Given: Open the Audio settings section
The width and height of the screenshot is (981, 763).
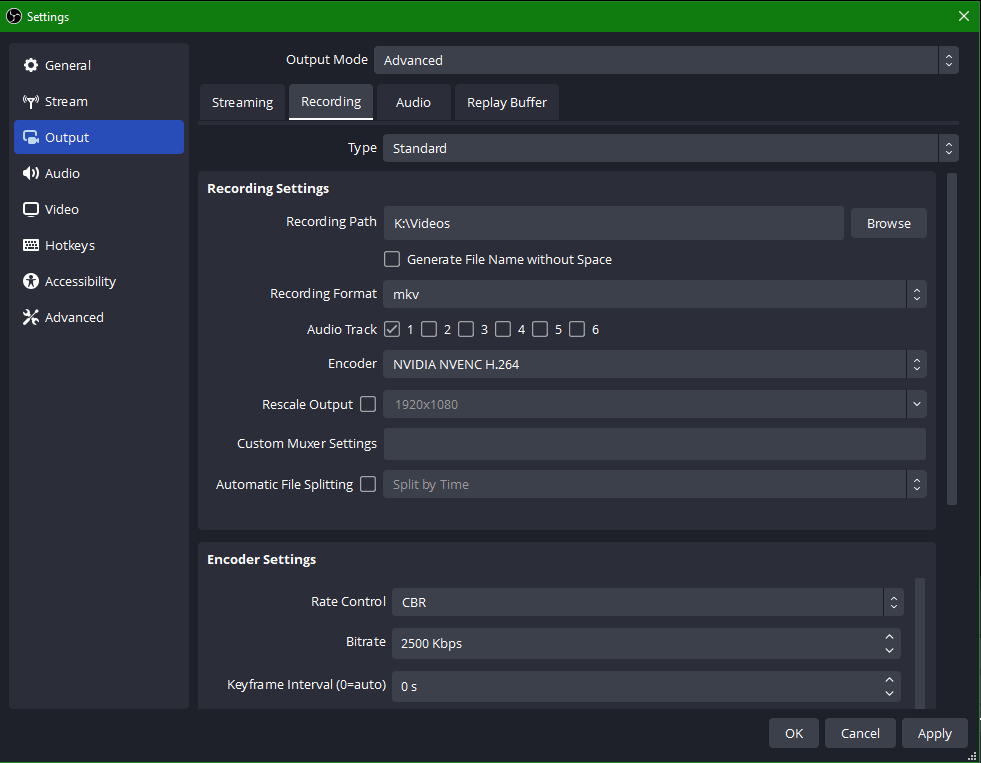Looking at the screenshot, I should click(62, 173).
